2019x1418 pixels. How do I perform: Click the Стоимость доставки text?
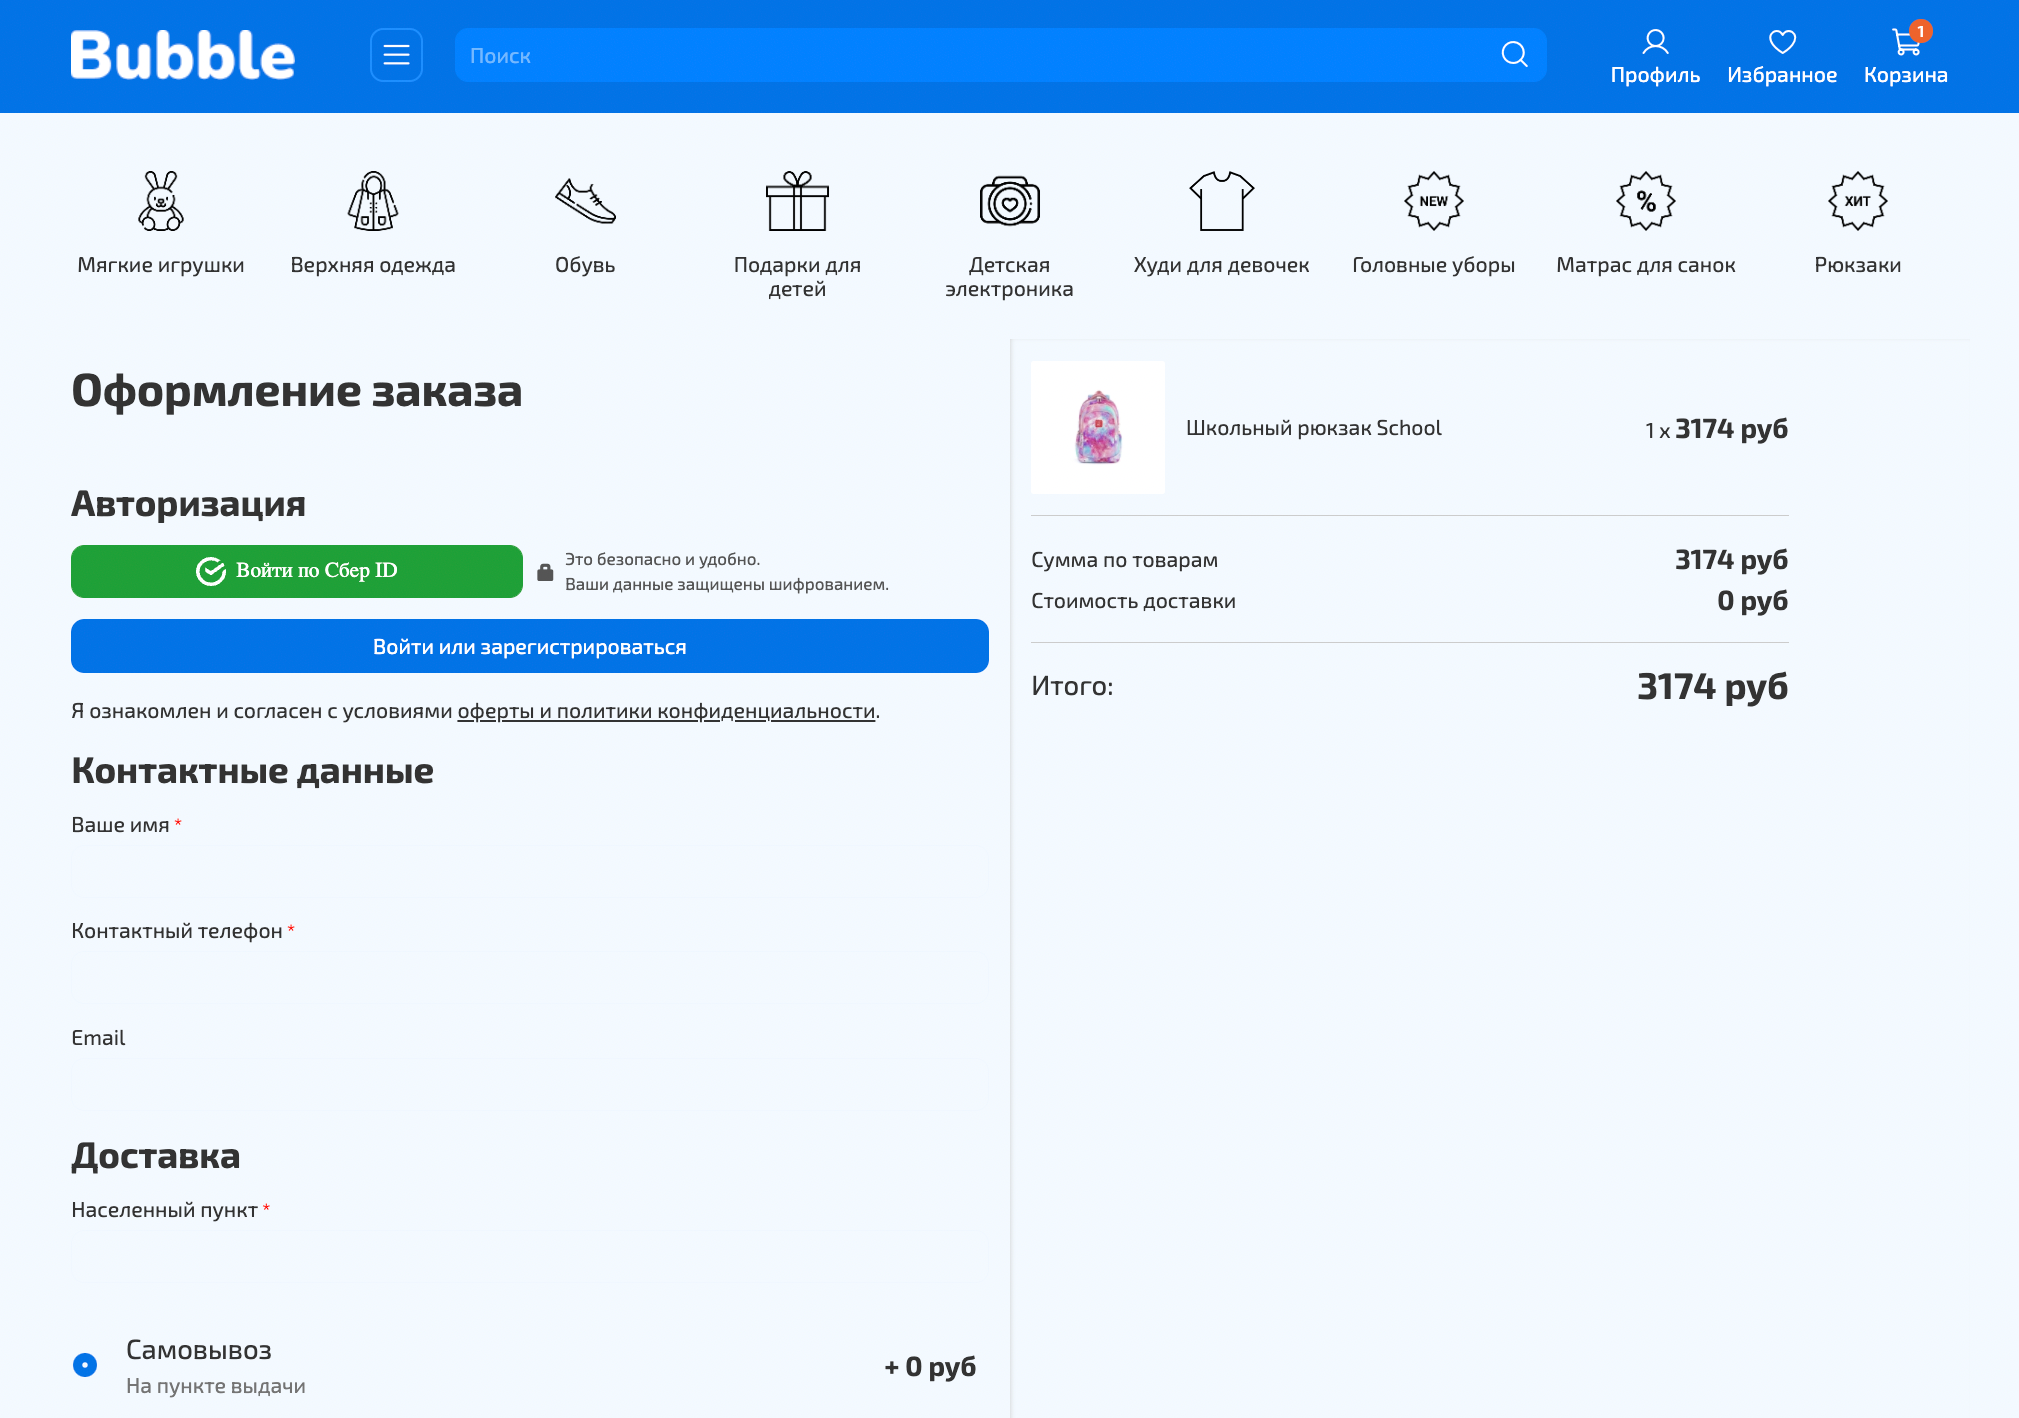[1133, 601]
